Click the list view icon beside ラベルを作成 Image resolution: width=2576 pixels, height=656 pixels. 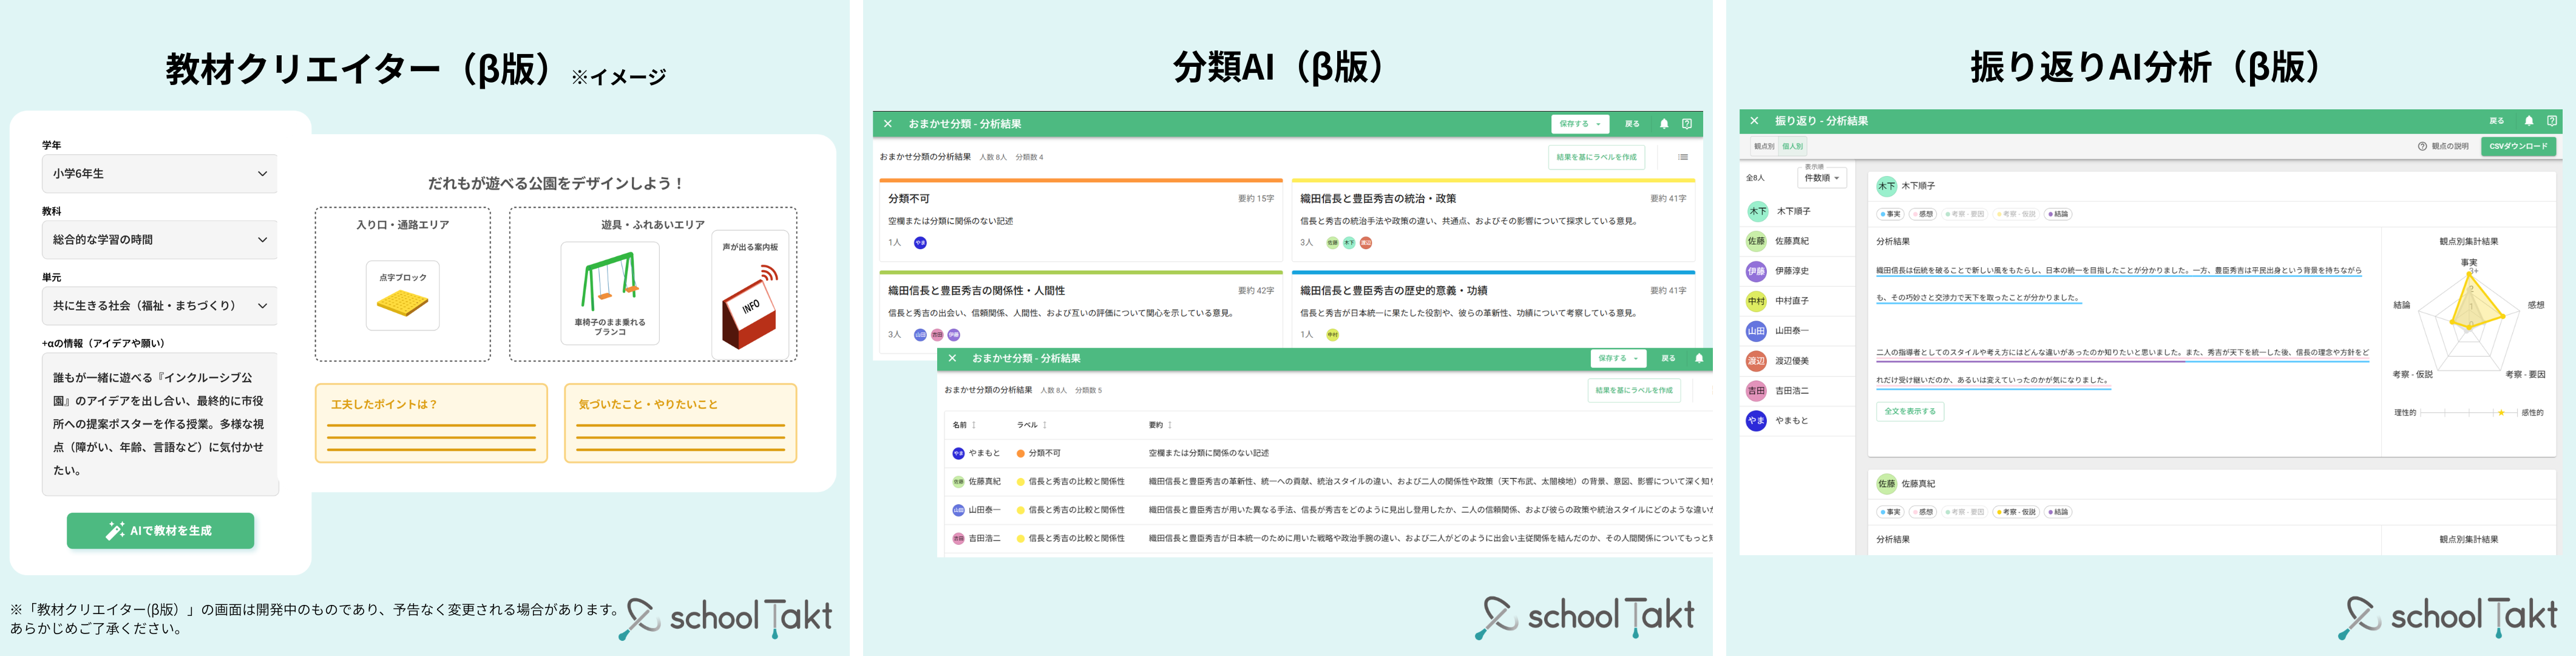click(x=1683, y=157)
